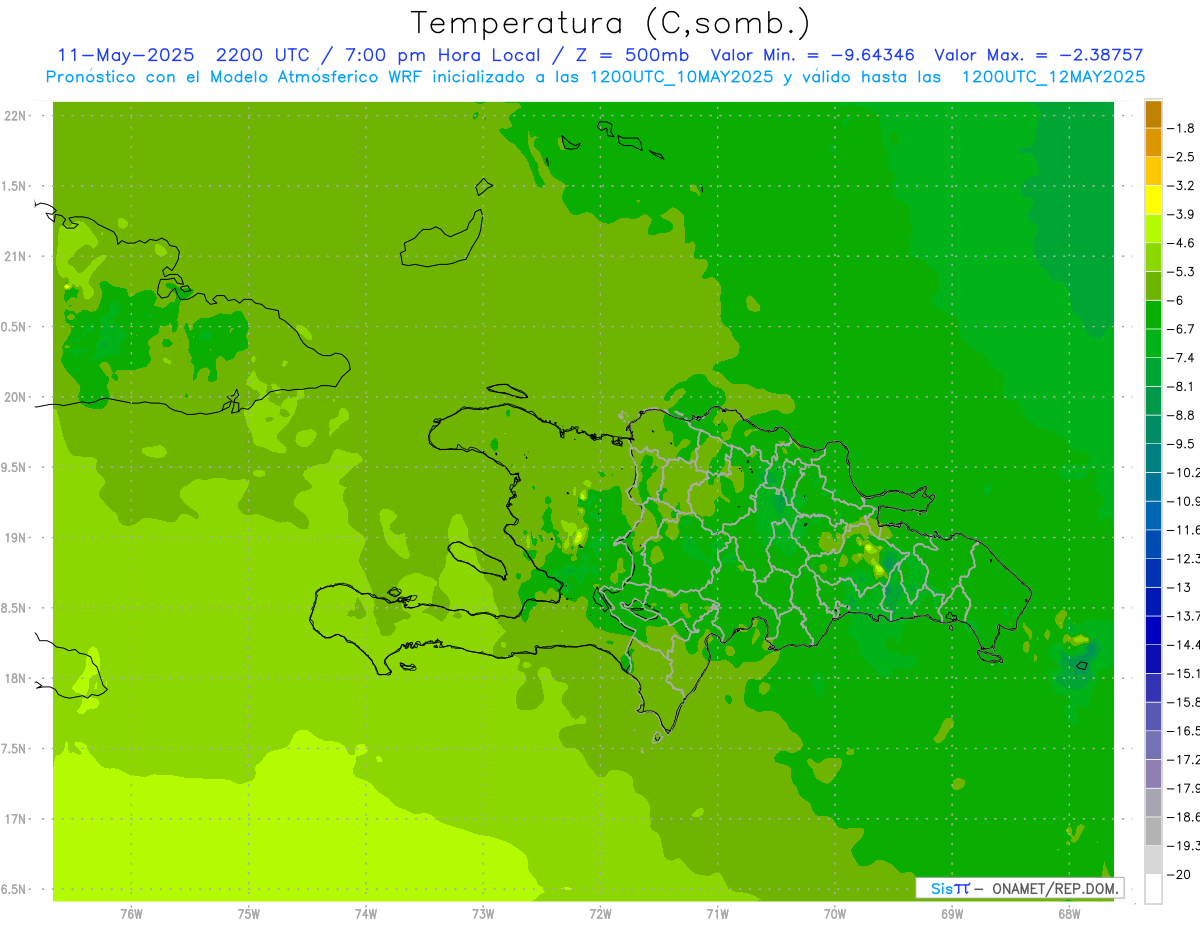Click the "-13" colorbar value
Image resolution: width=1200 pixels, height=927 pixels.
click(x=1179, y=587)
